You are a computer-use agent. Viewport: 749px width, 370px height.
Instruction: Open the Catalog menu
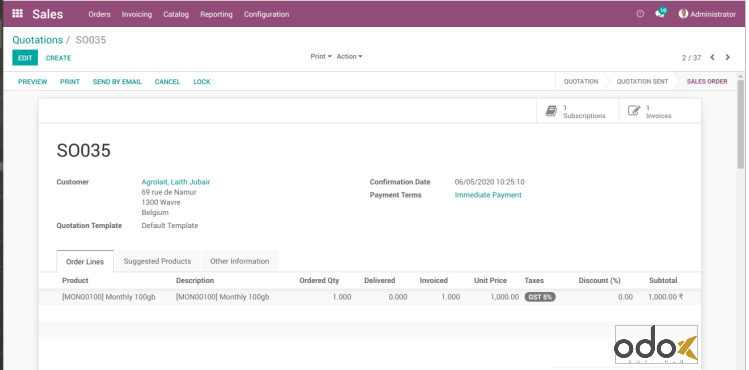pos(176,14)
